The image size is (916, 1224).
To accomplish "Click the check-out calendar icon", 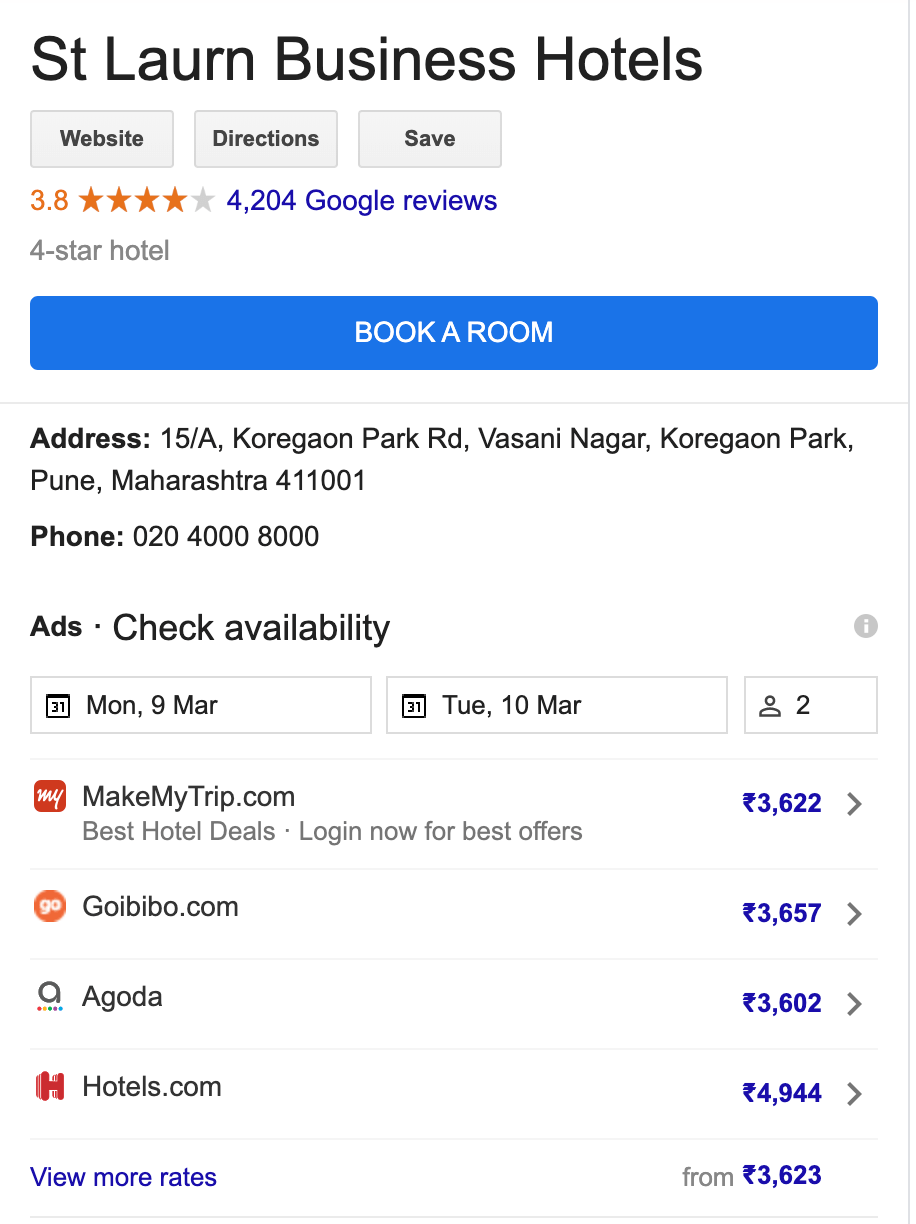I will point(414,706).
